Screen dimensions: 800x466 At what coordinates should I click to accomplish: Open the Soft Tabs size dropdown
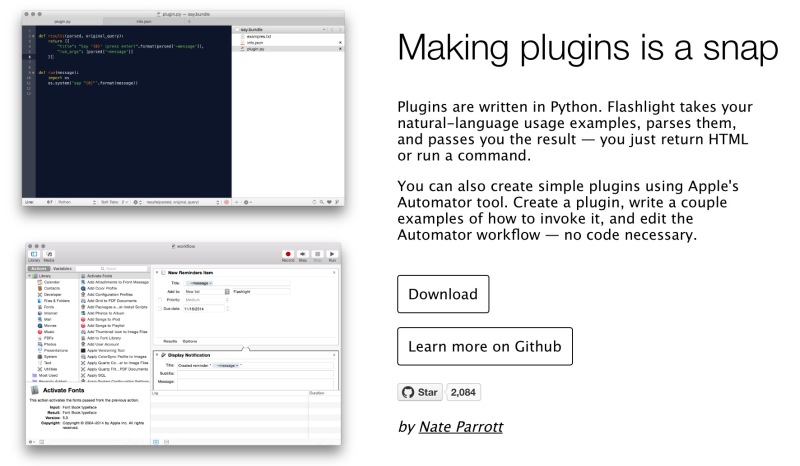[x=115, y=202]
